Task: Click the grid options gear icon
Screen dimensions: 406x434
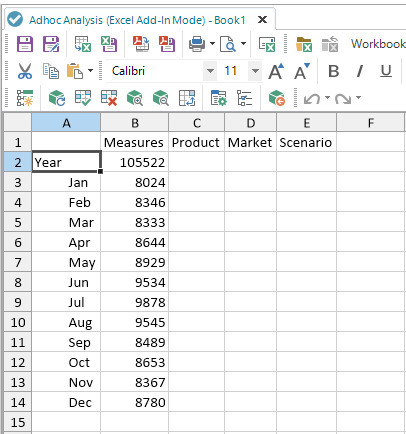Action: [x=219, y=98]
